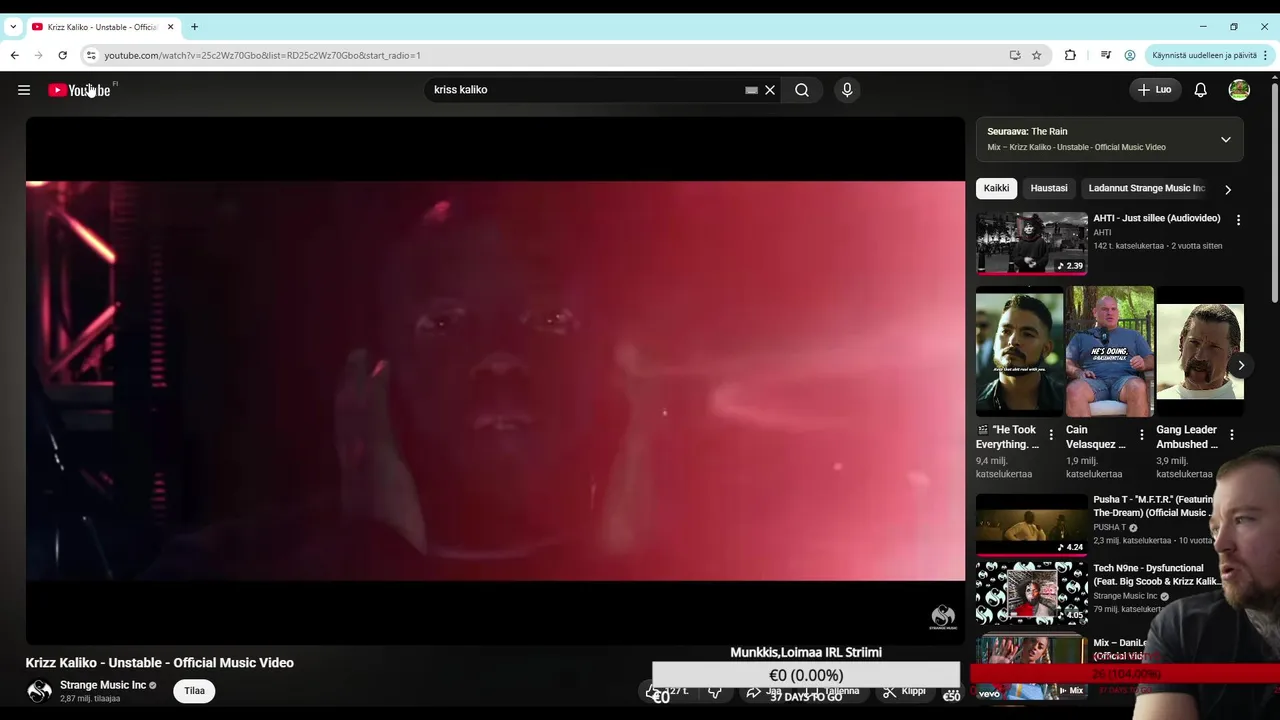Open a new browser tab
This screenshot has height=720, width=1280.
tap(194, 27)
